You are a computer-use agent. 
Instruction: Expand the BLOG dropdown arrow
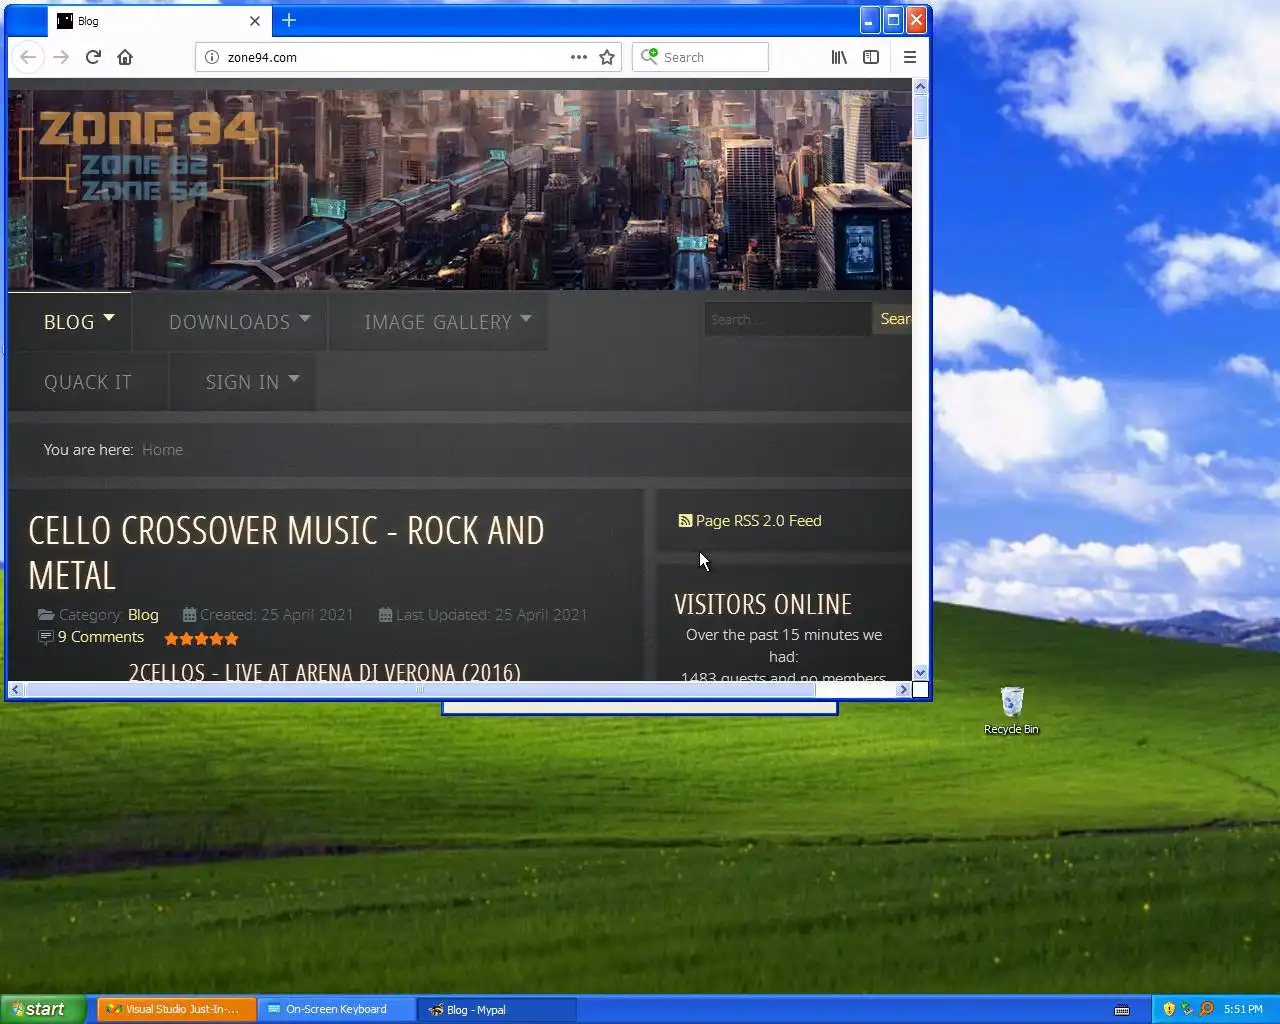[109, 318]
